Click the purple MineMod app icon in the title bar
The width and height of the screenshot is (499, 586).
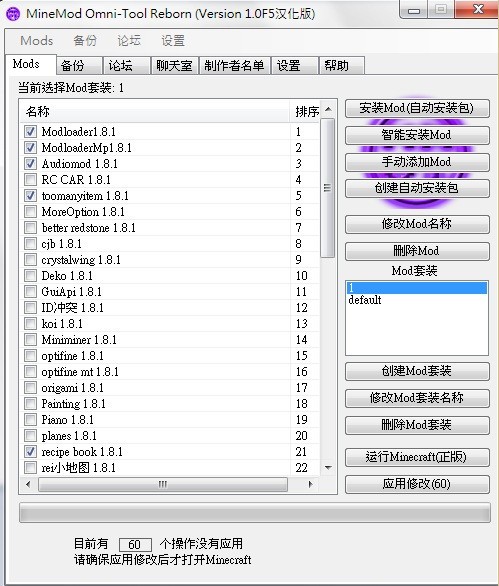click(13, 14)
